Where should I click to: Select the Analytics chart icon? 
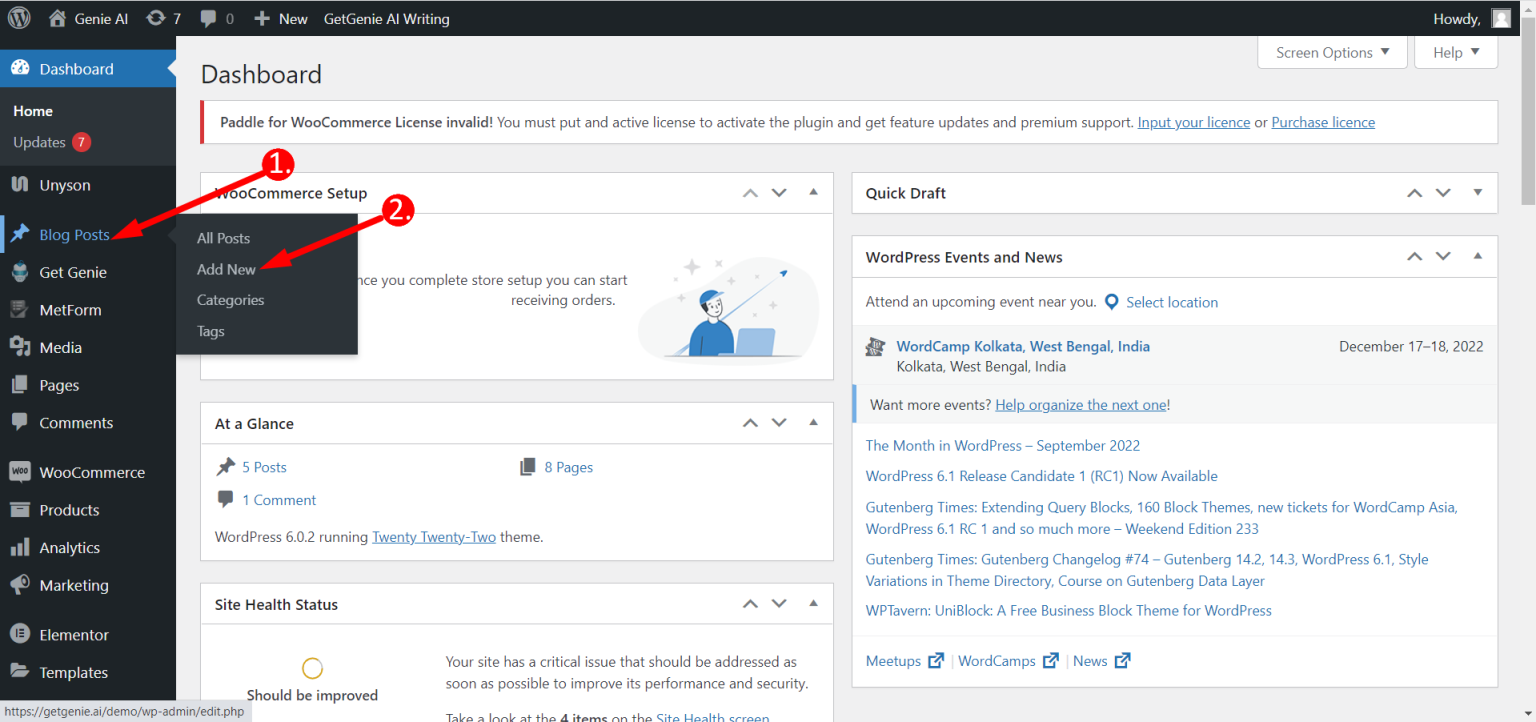coord(21,547)
